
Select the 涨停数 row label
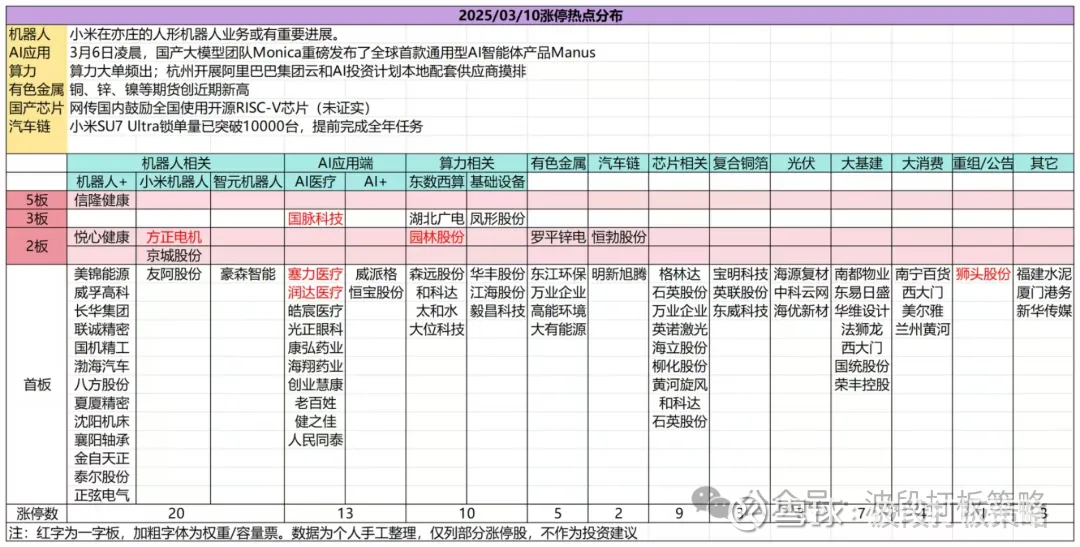tap(37, 513)
